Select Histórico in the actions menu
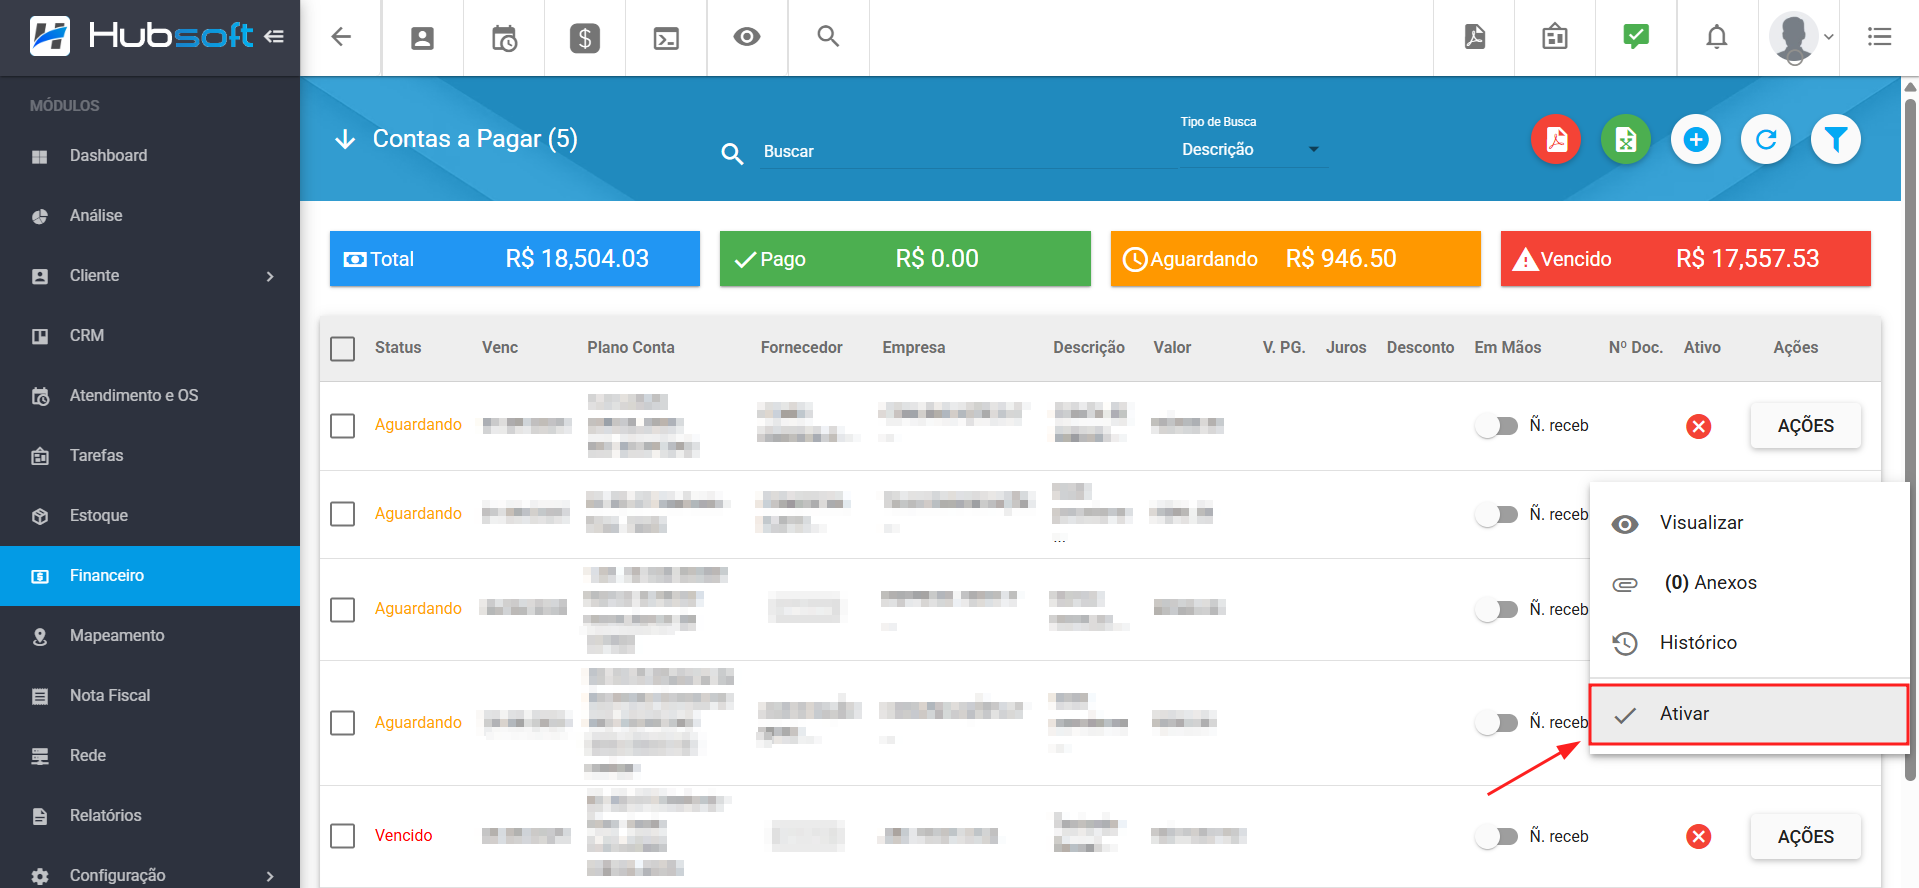Viewport: 1919px width, 888px height. 1698,643
